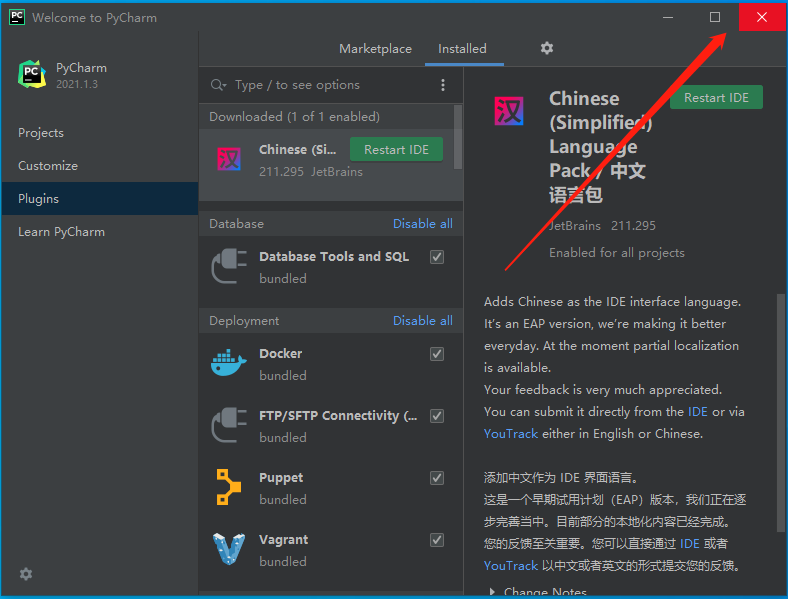Open the settings gear at sidebar bottom
This screenshot has height=599, width=788.
click(26, 574)
